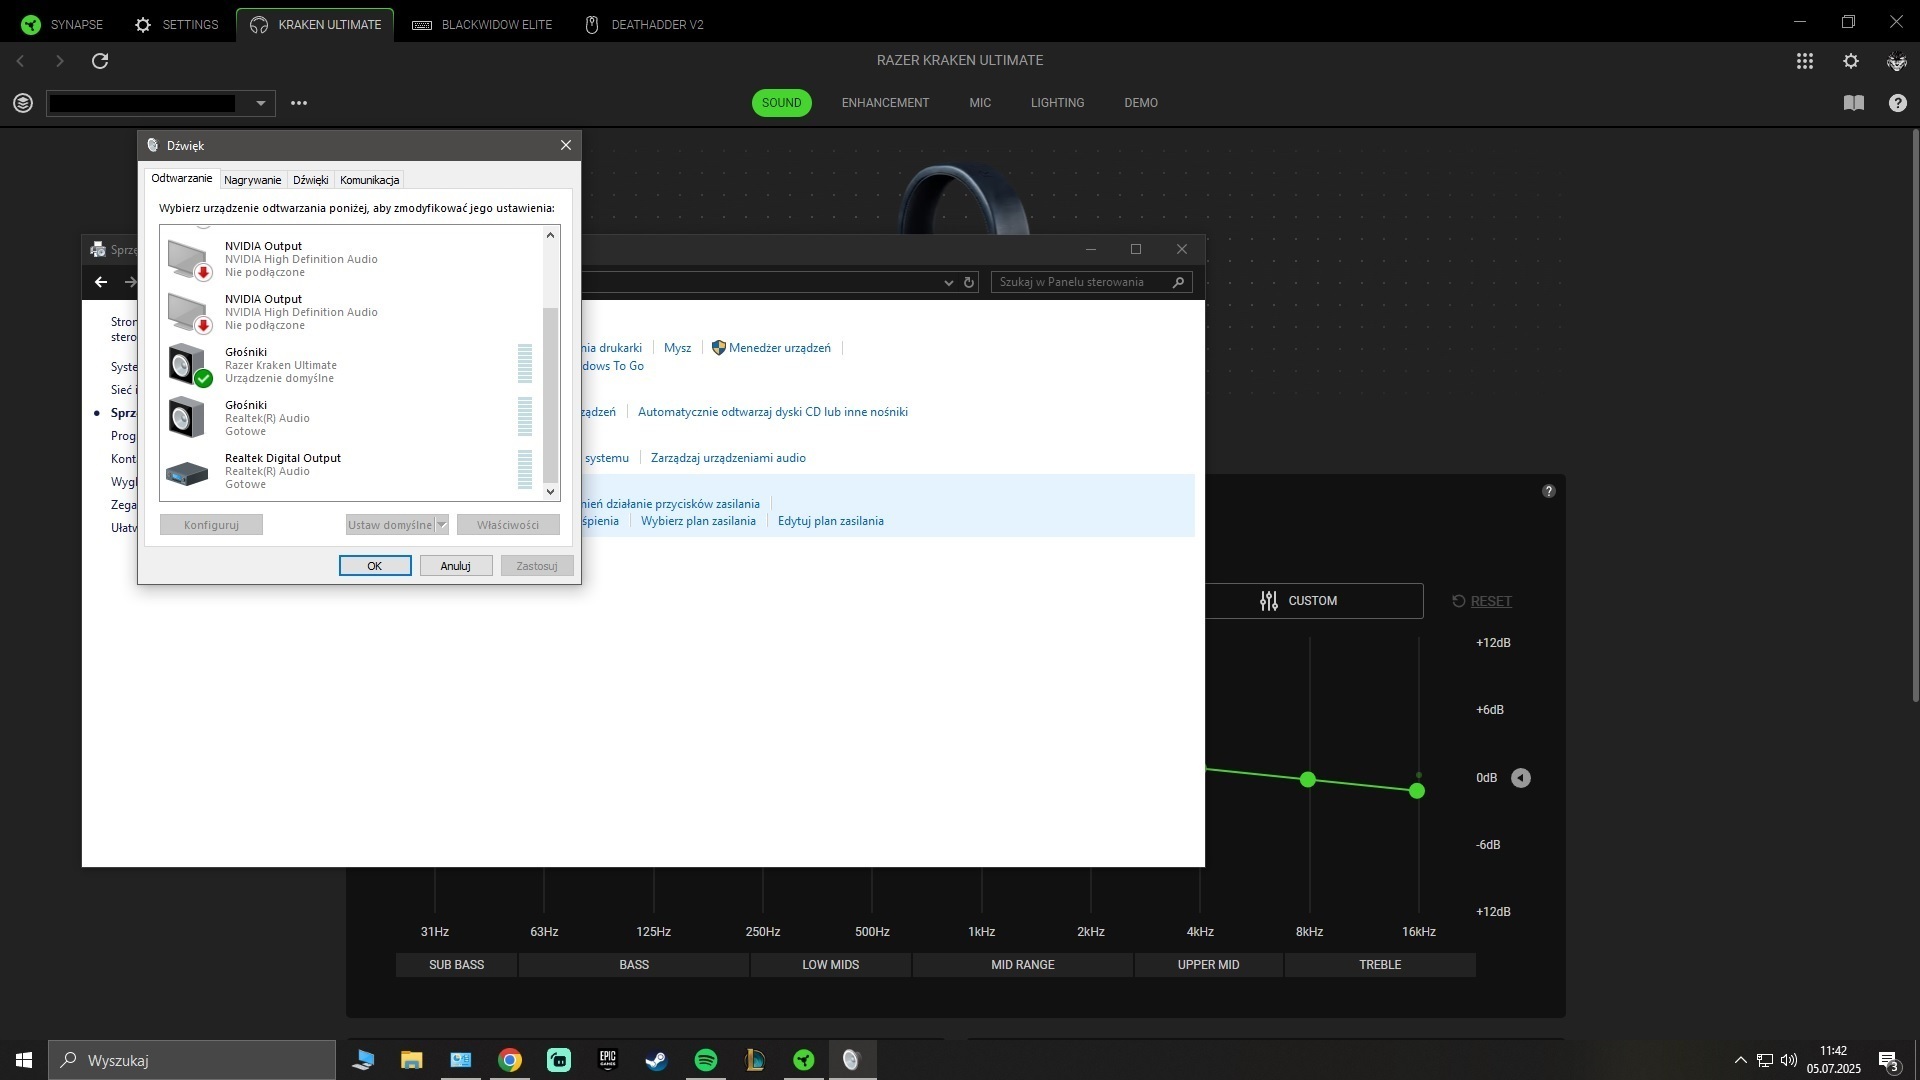The width and height of the screenshot is (1920, 1080).
Task: Confirm the Dźwięk dialog with OK
Action: [x=375, y=566]
